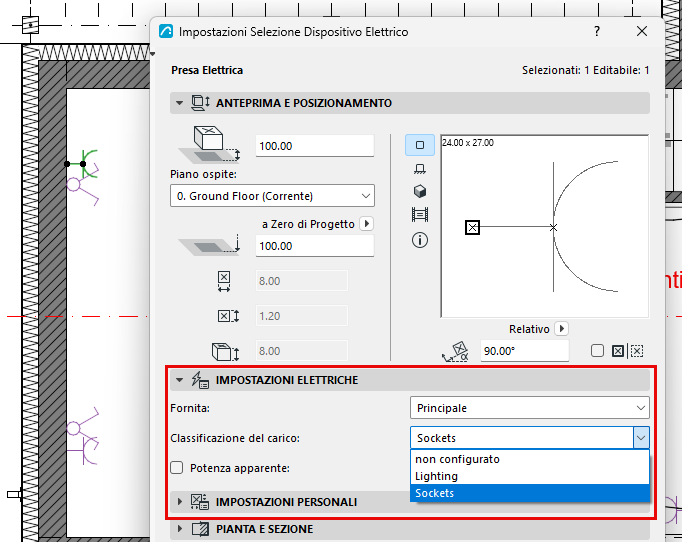Close the Classificazione del carico dropdown arrow

[641, 438]
